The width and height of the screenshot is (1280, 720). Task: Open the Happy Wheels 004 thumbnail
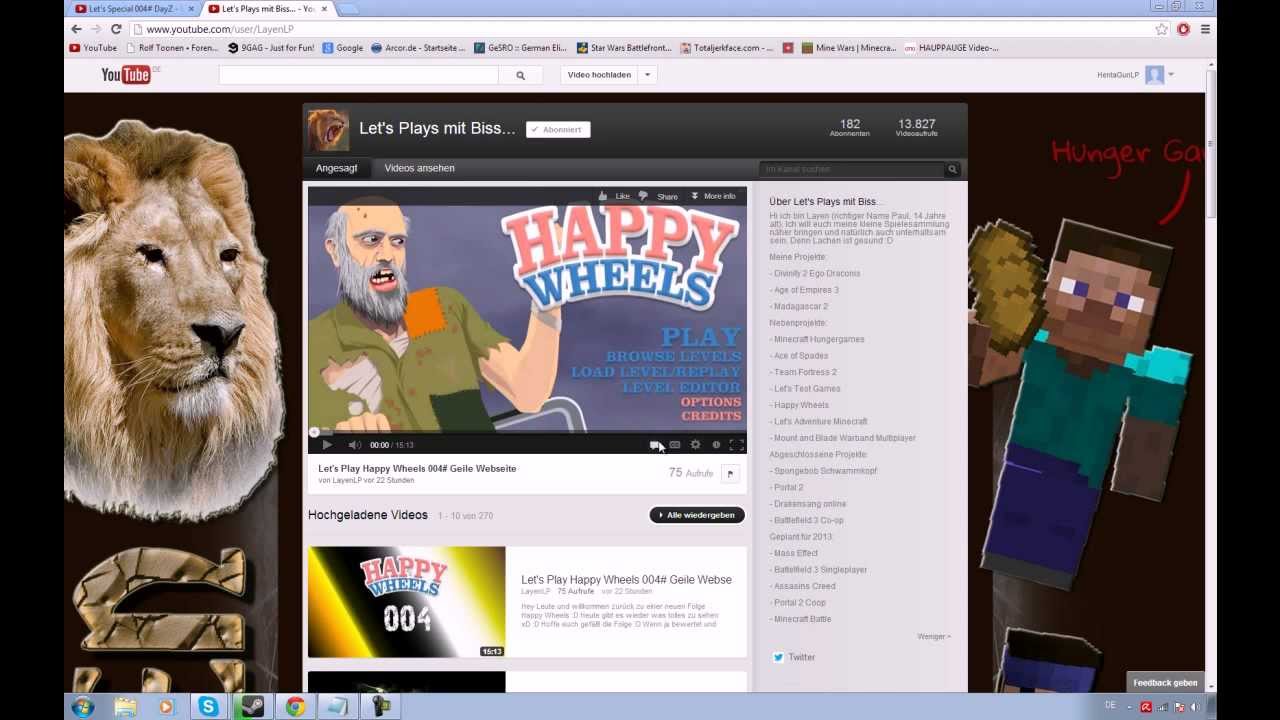(407, 602)
